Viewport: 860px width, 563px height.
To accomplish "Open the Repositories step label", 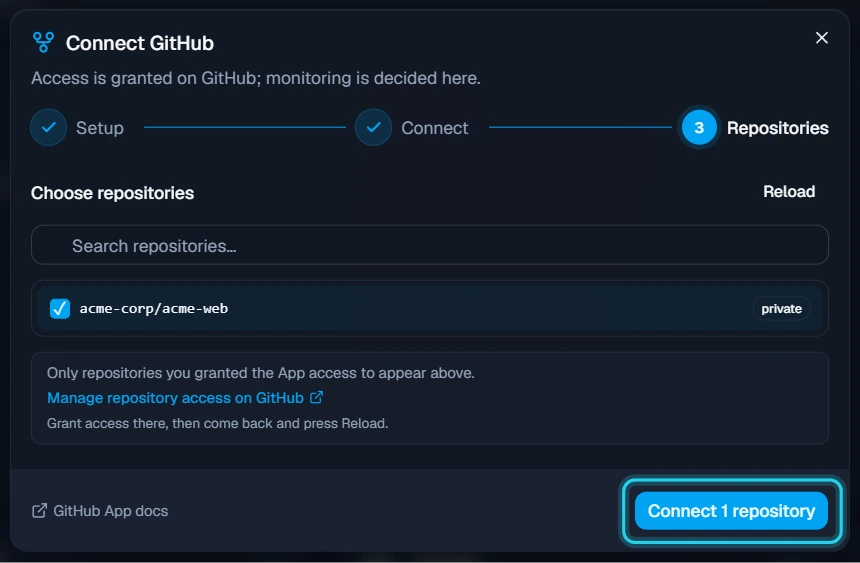I will tap(777, 128).
